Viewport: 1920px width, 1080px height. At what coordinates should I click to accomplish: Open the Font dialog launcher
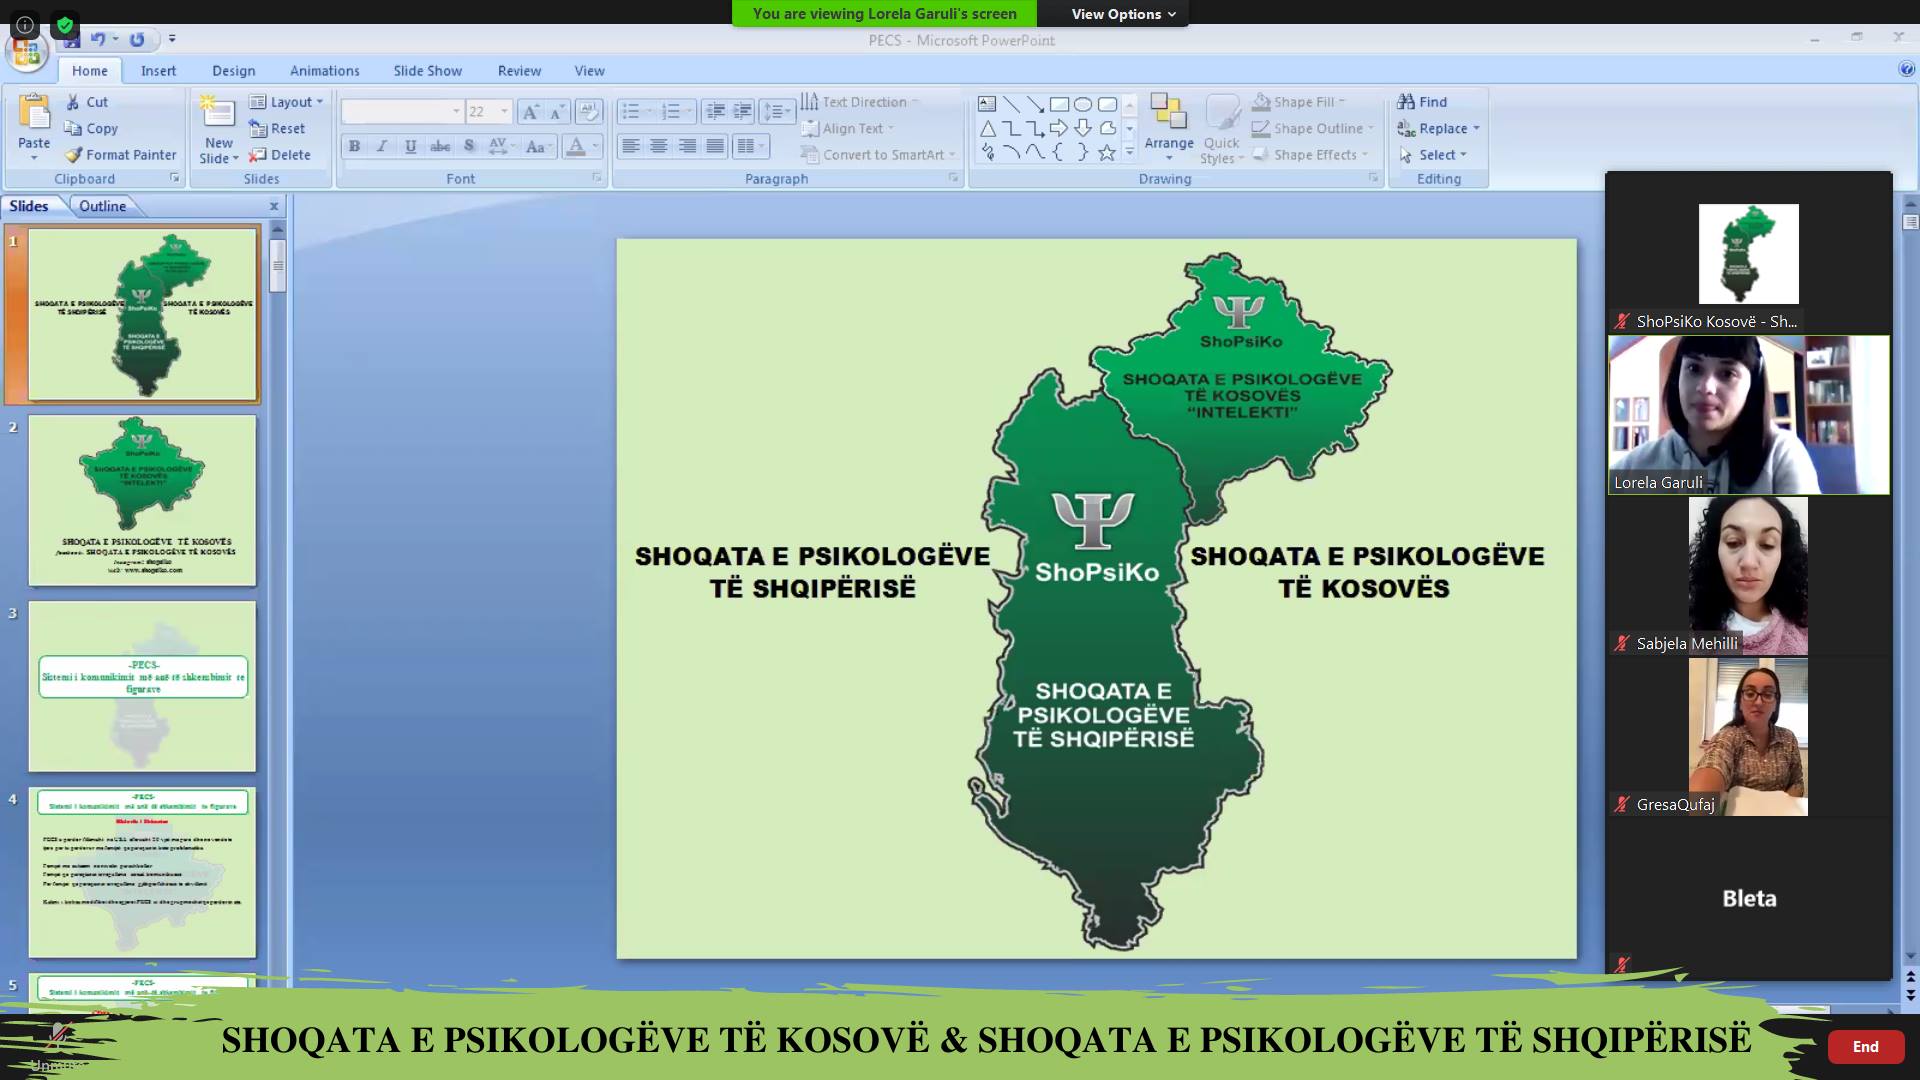coord(597,178)
